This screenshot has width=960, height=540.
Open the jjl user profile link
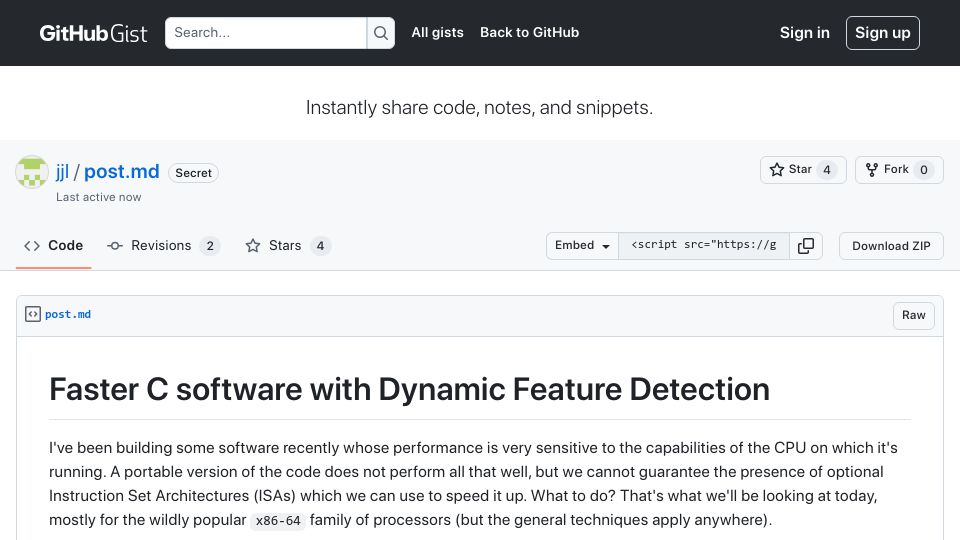pos(62,171)
